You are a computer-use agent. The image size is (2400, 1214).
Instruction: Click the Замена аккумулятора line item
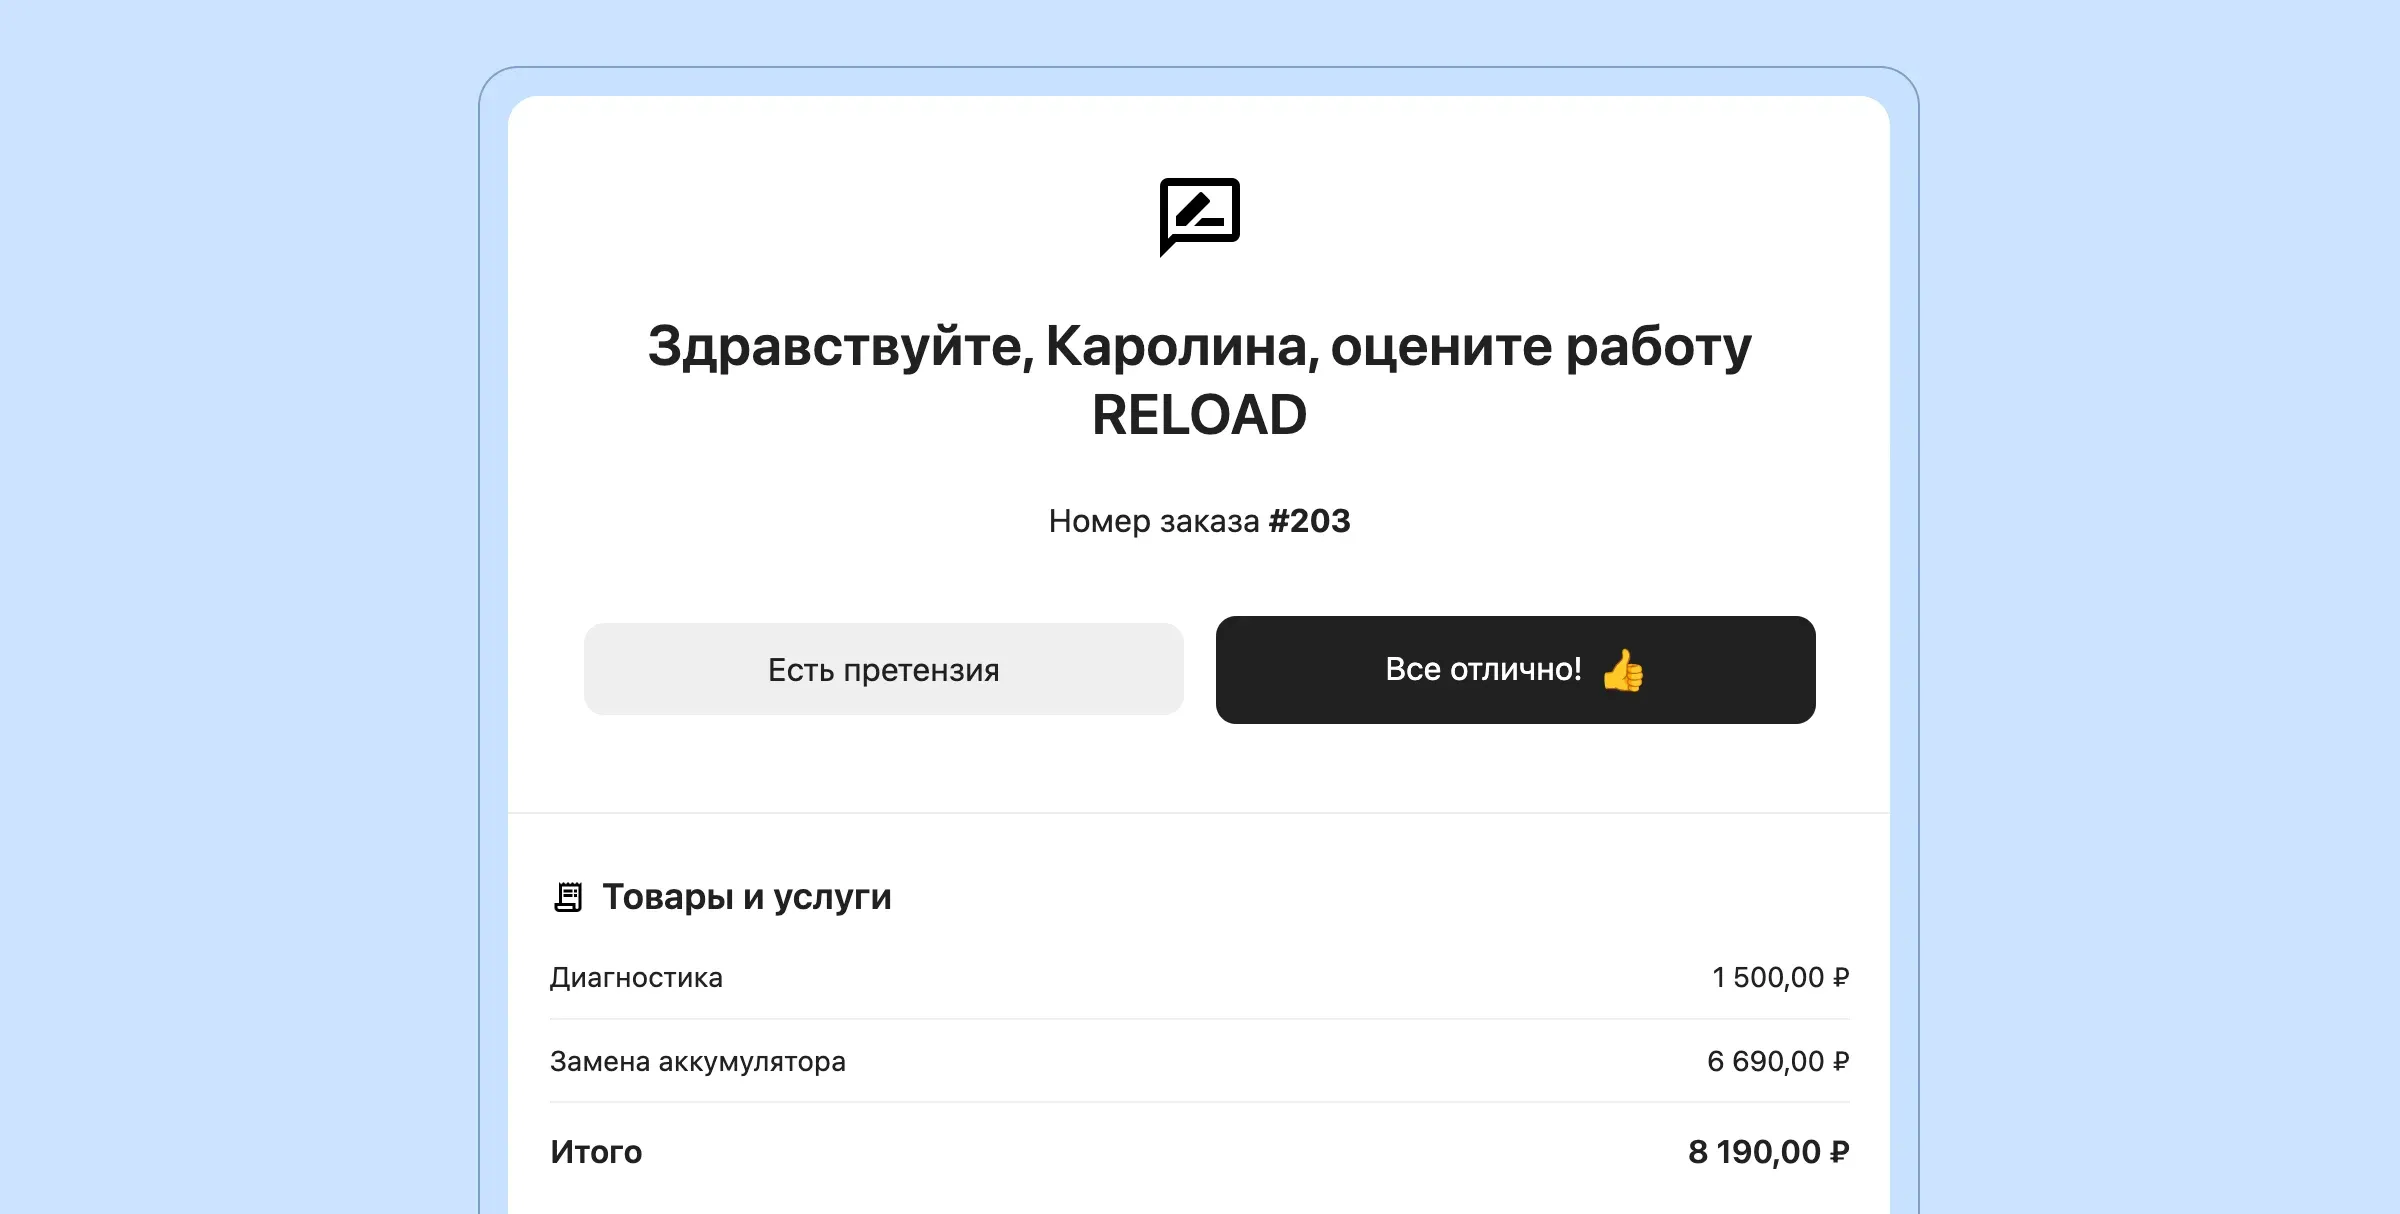click(697, 1061)
